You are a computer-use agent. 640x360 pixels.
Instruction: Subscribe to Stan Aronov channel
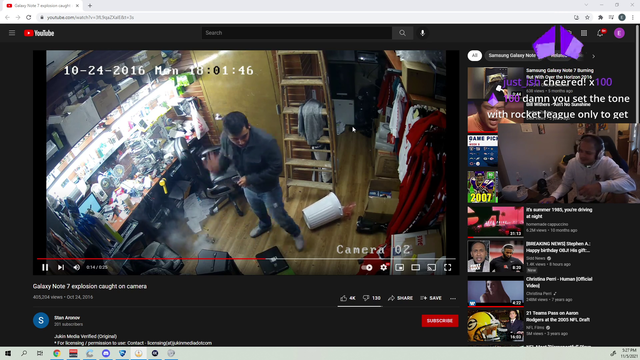[x=440, y=321]
